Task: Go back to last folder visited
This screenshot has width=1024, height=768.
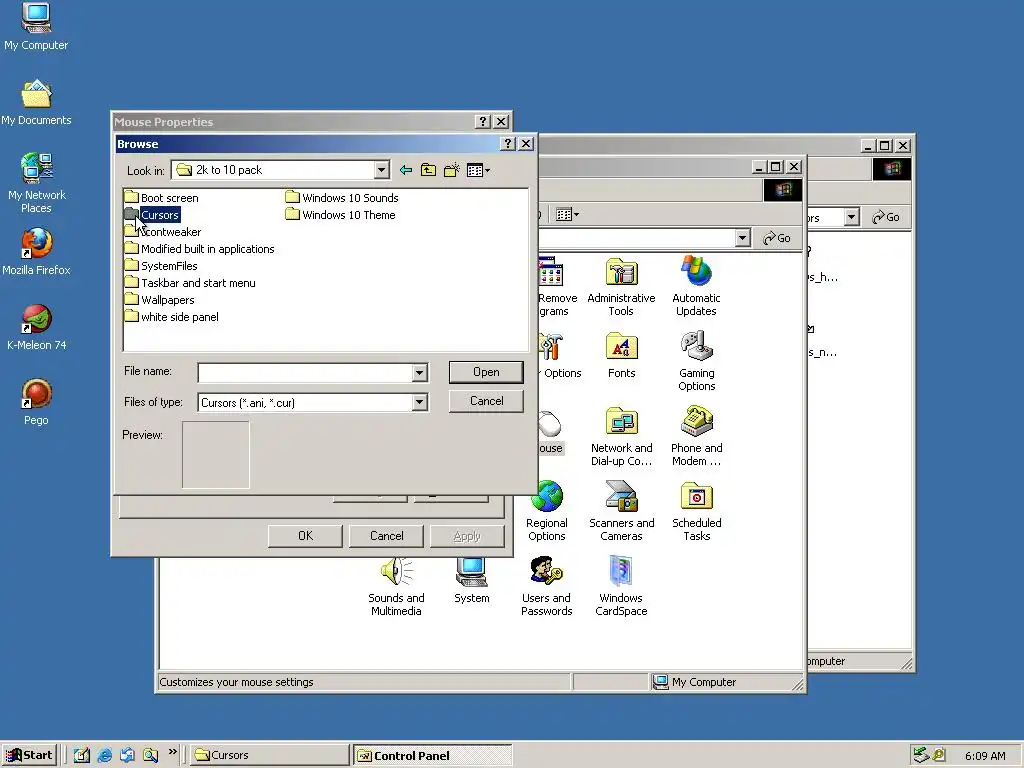Action: point(406,170)
